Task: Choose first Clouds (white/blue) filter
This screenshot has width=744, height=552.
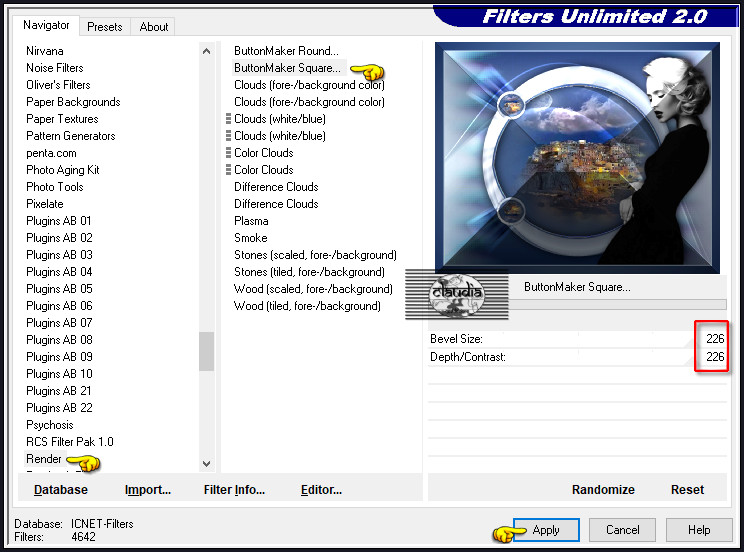Action: point(279,119)
